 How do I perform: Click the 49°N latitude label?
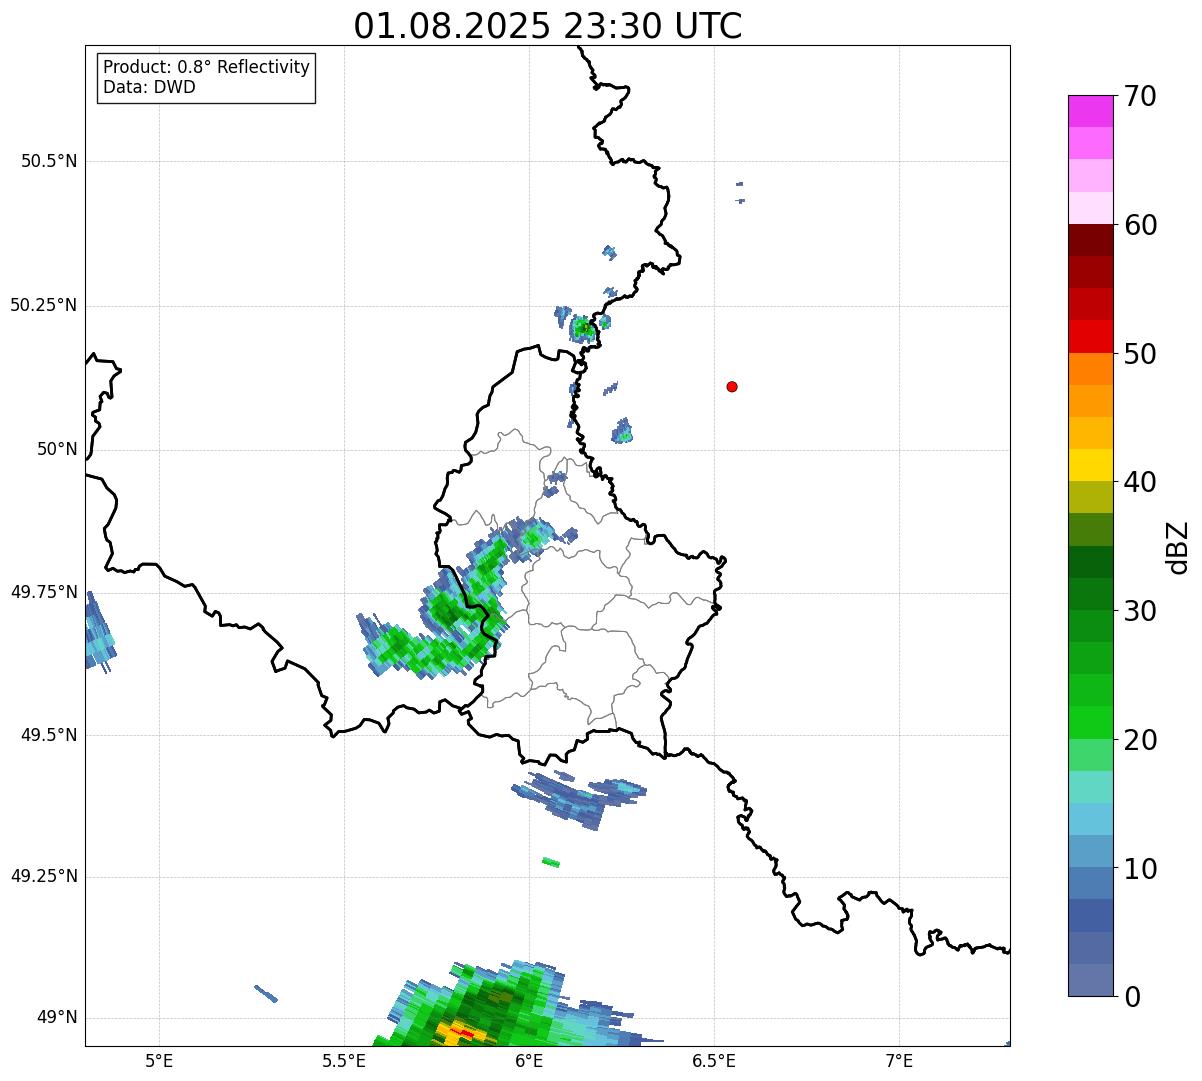click(57, 1018)
